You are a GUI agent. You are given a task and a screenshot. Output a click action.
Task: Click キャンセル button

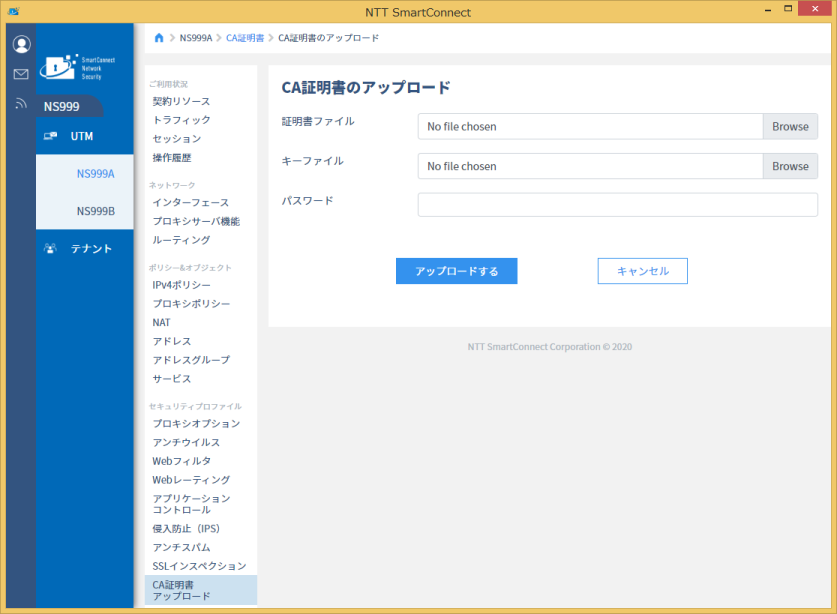pyautogui.click(x=643, y=271)
